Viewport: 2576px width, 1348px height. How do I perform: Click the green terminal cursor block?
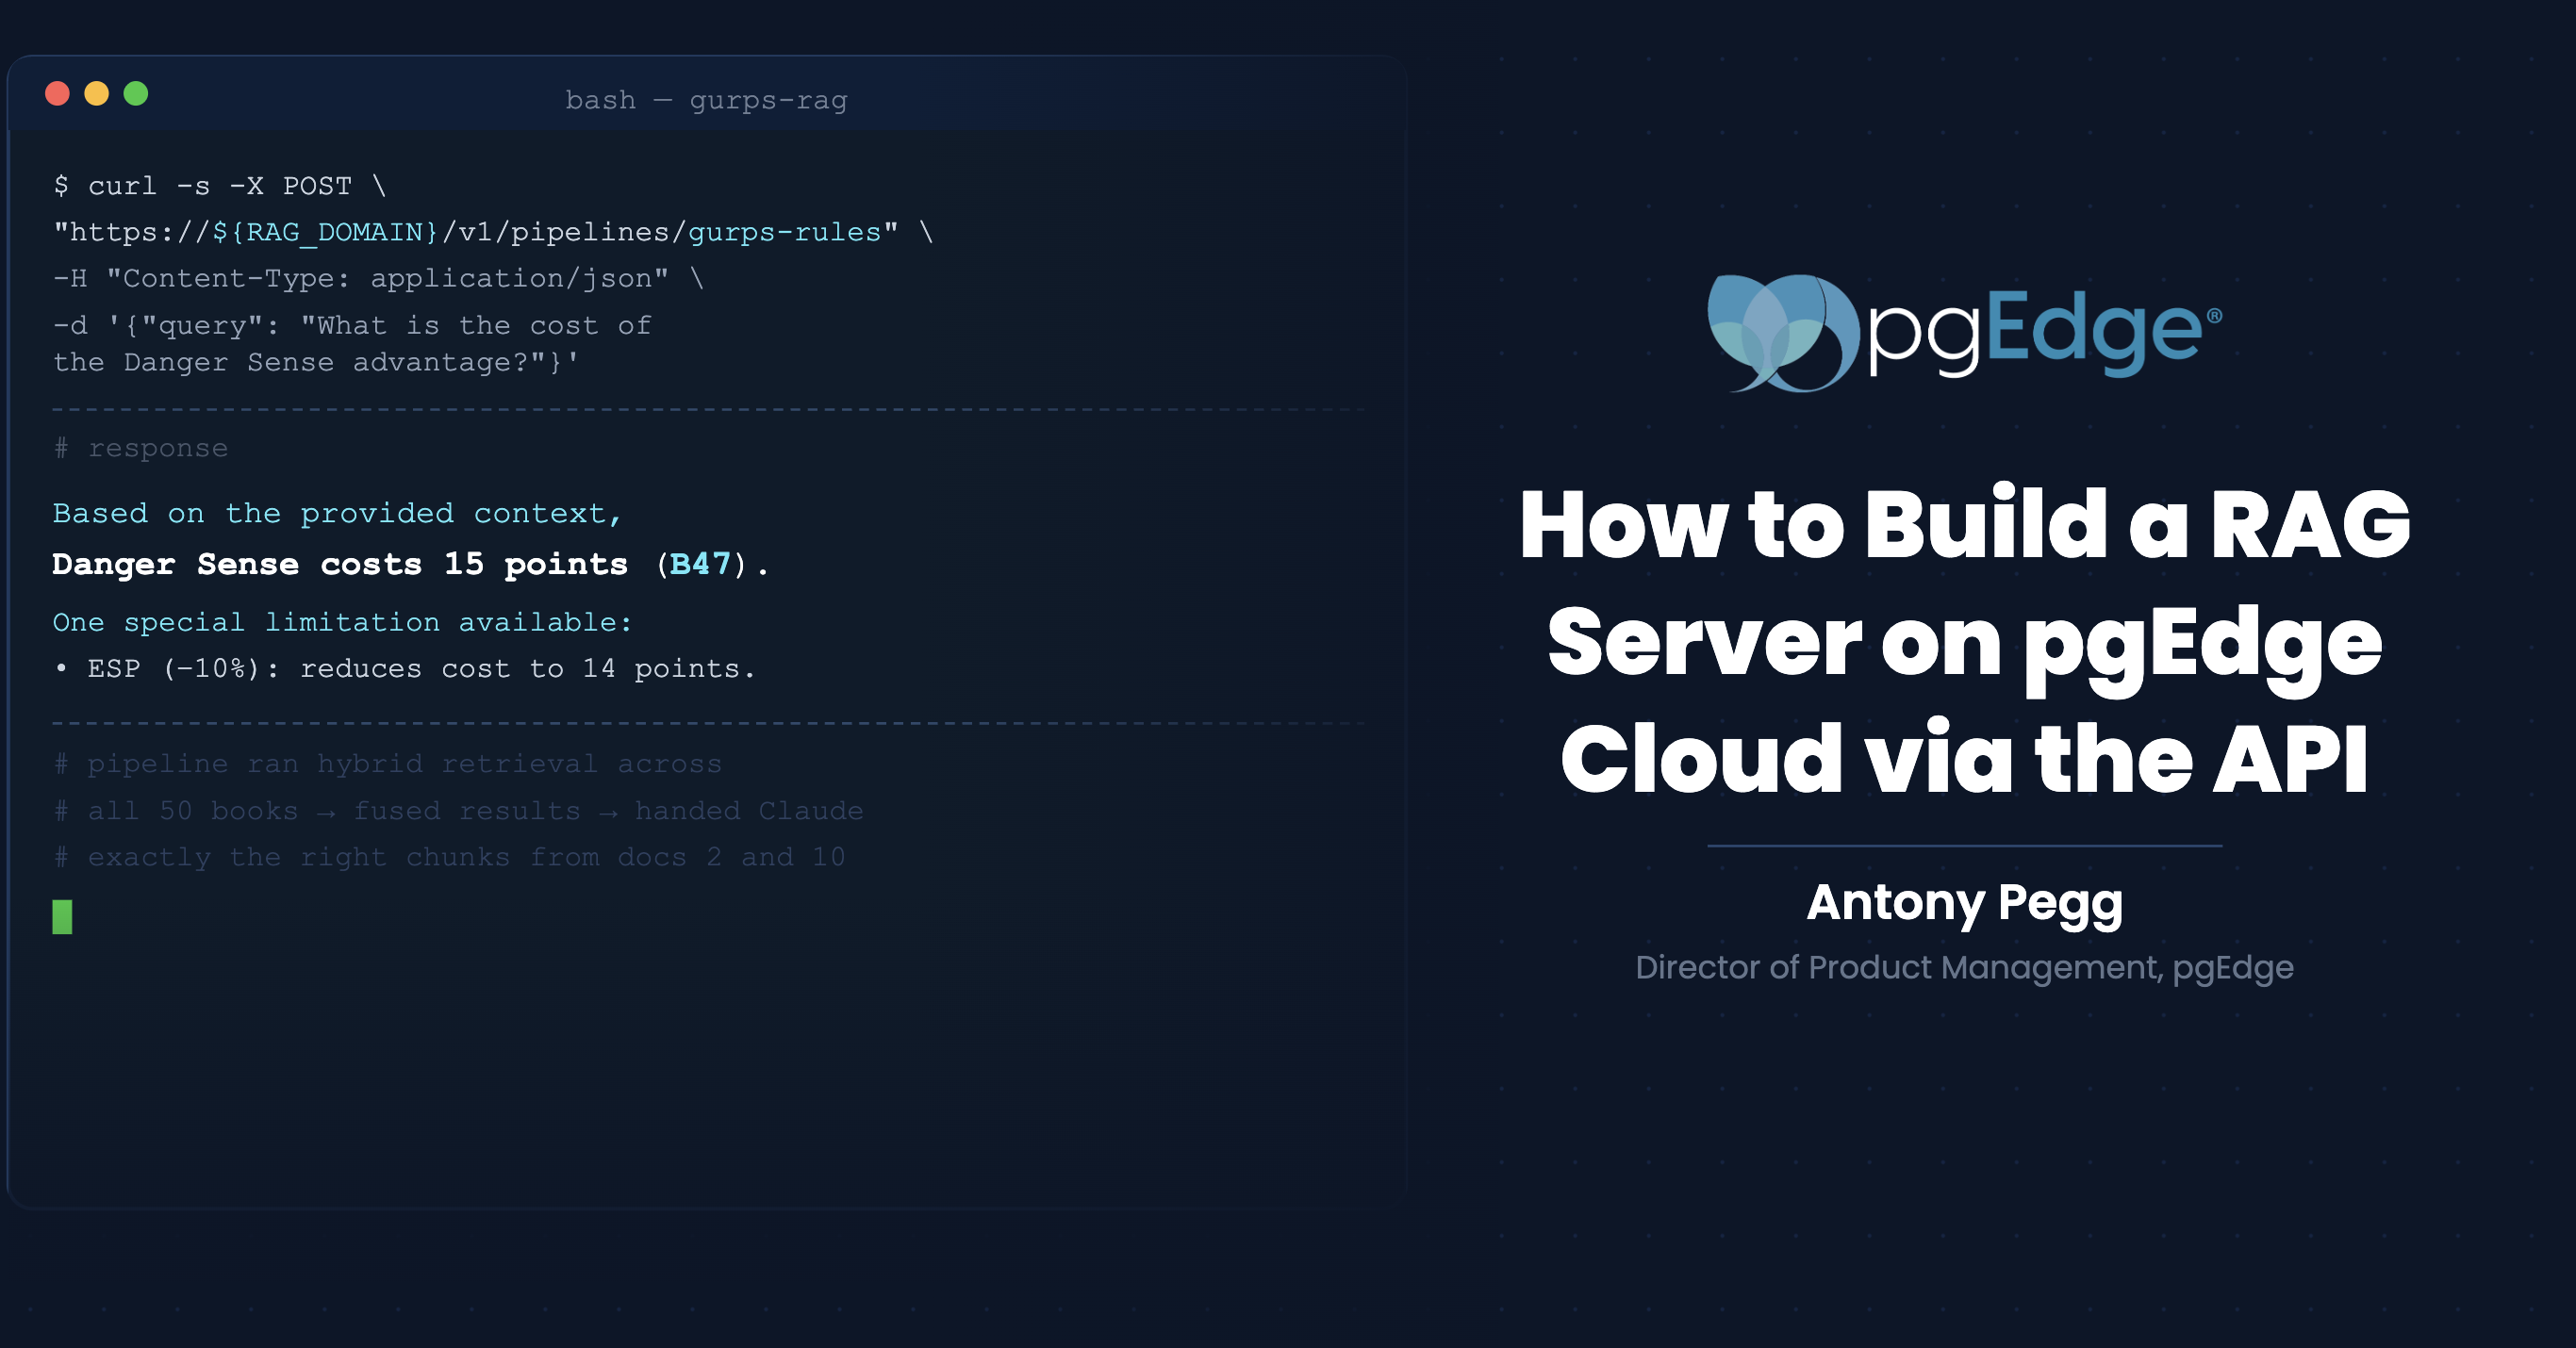pyautogui.click(x=62, y=917)
